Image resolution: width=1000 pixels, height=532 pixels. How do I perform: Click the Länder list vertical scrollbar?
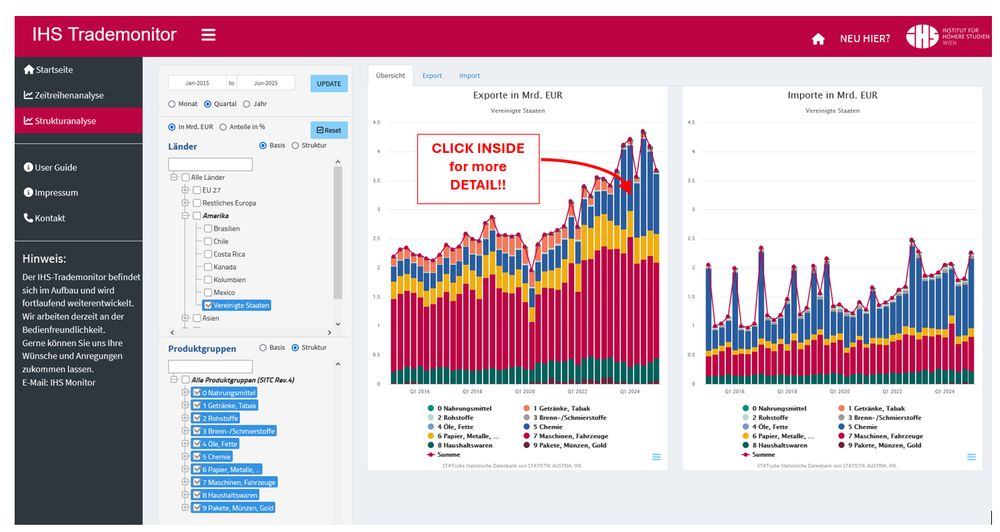[x=338, y=233]
